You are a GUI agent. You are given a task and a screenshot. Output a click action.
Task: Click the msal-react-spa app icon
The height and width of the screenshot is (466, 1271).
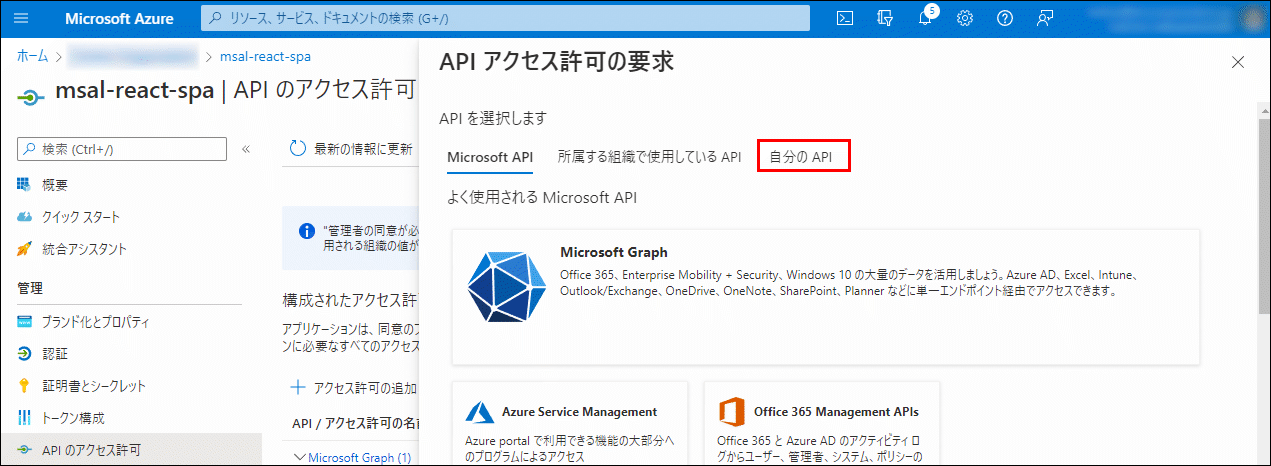click(x=32, y=98)
